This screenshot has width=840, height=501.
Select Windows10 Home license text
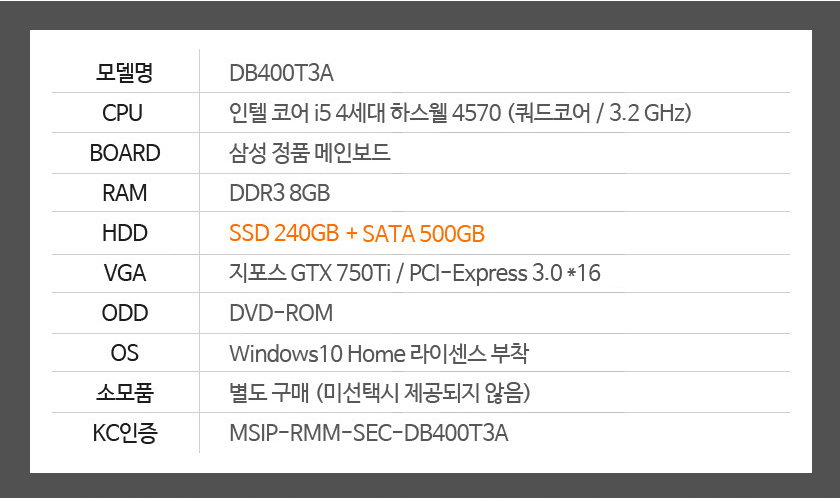pos(379,354)
